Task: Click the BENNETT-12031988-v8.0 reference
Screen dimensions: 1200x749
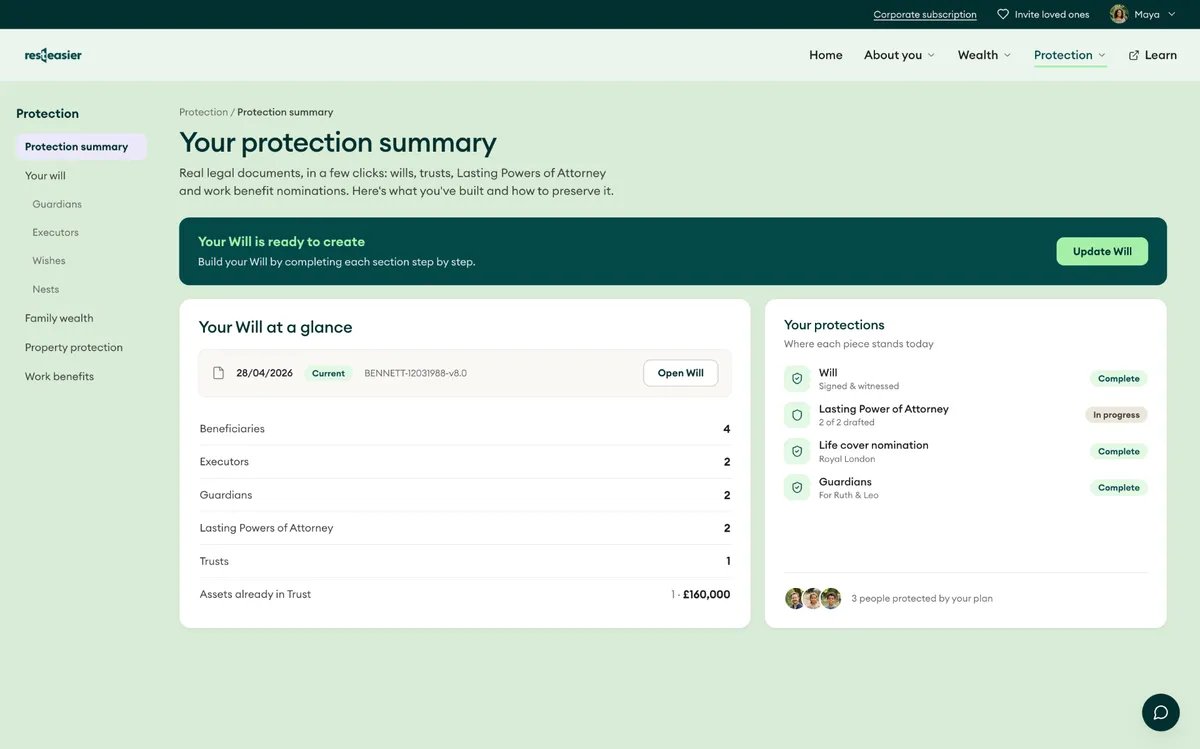Action: tap(415, 373)
